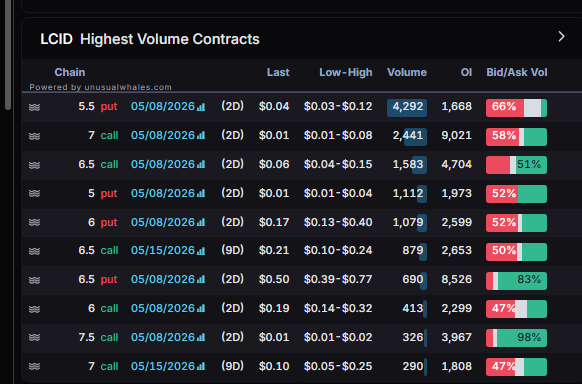Open the 05/08/2026 date link for 7 call
Viewport: 582px width, 384px height.
(x=163, y=135)
